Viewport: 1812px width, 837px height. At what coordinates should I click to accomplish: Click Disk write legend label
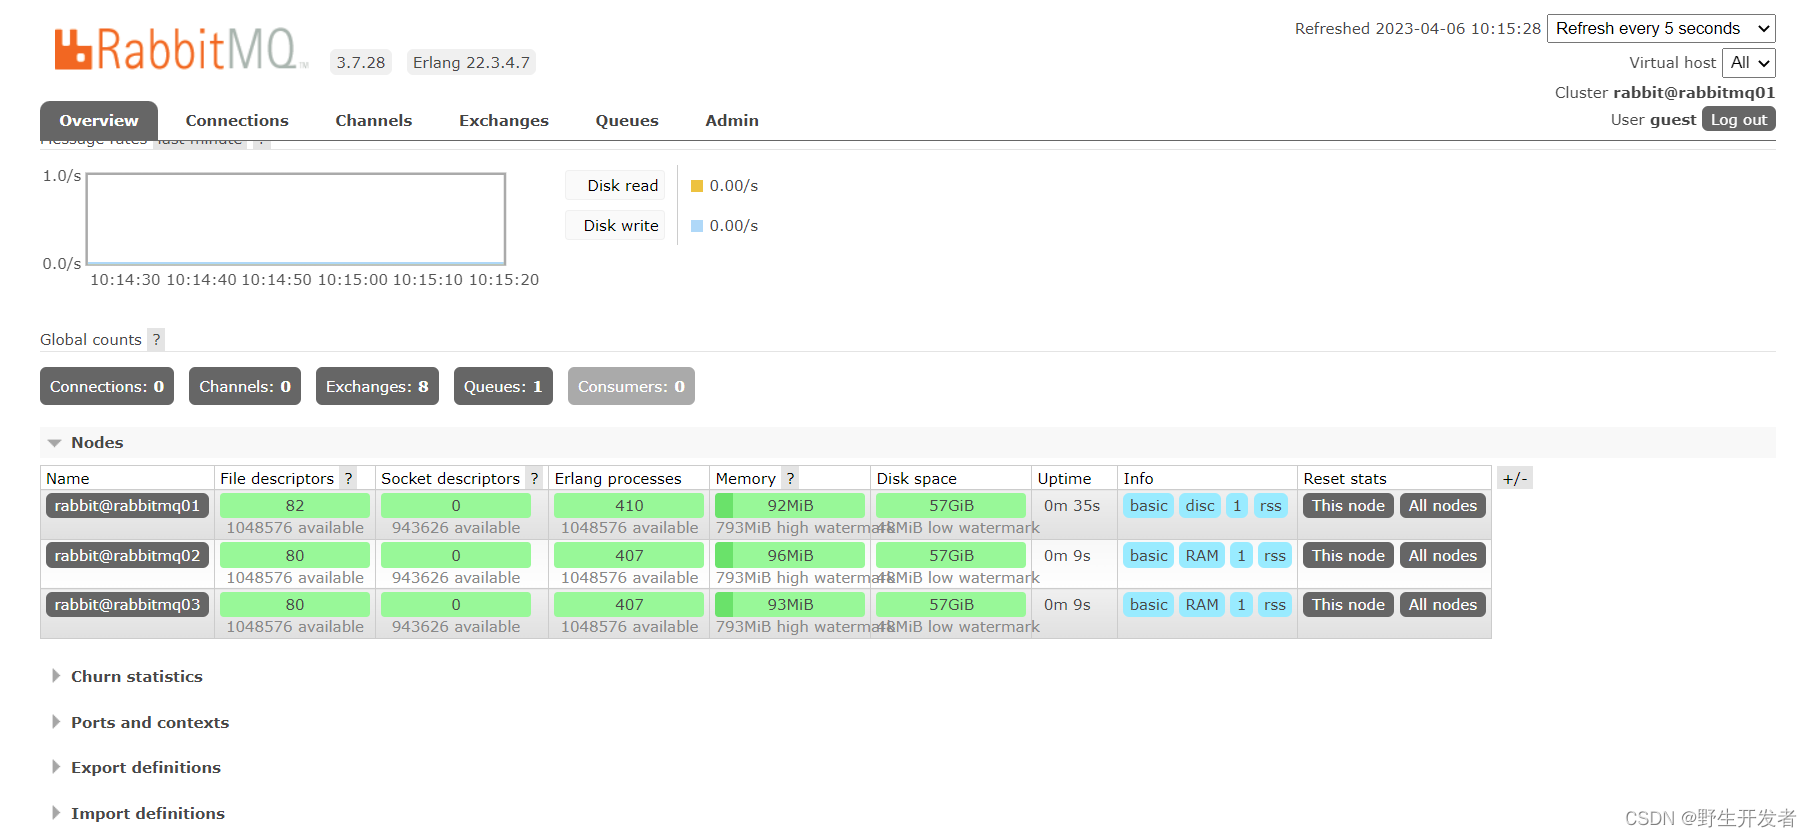coord(616,226)
